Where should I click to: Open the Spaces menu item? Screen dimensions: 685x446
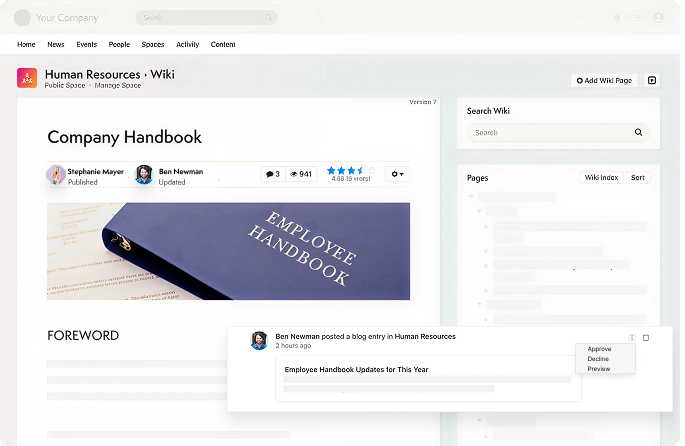tap(153, 45)
